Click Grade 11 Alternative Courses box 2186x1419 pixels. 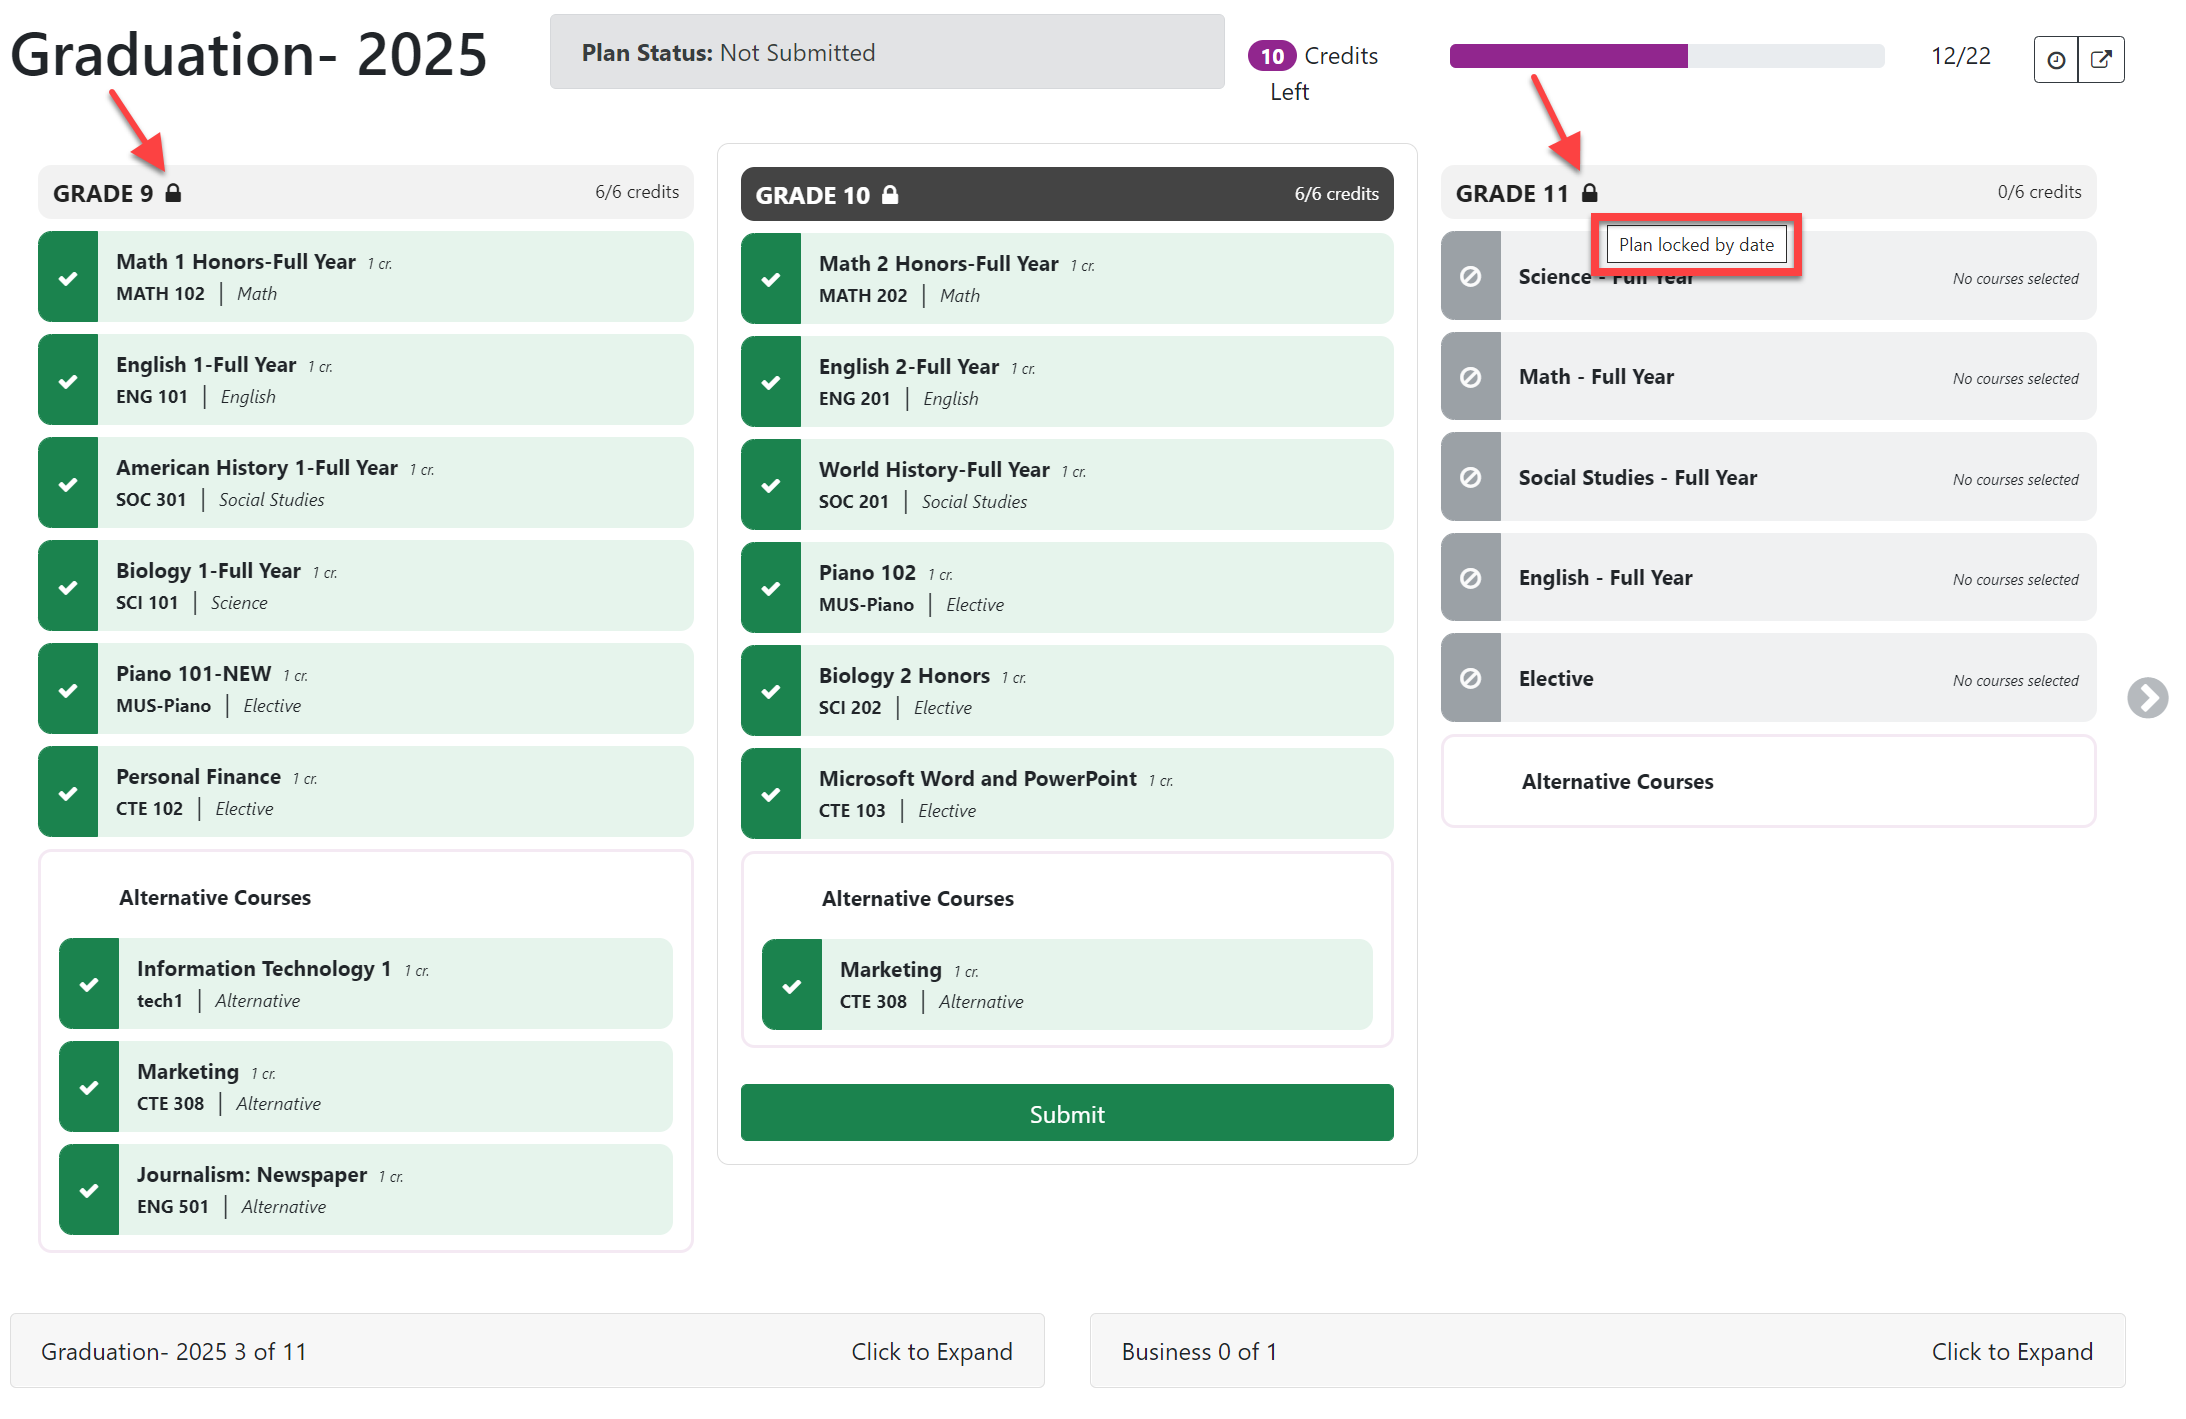1768,782
